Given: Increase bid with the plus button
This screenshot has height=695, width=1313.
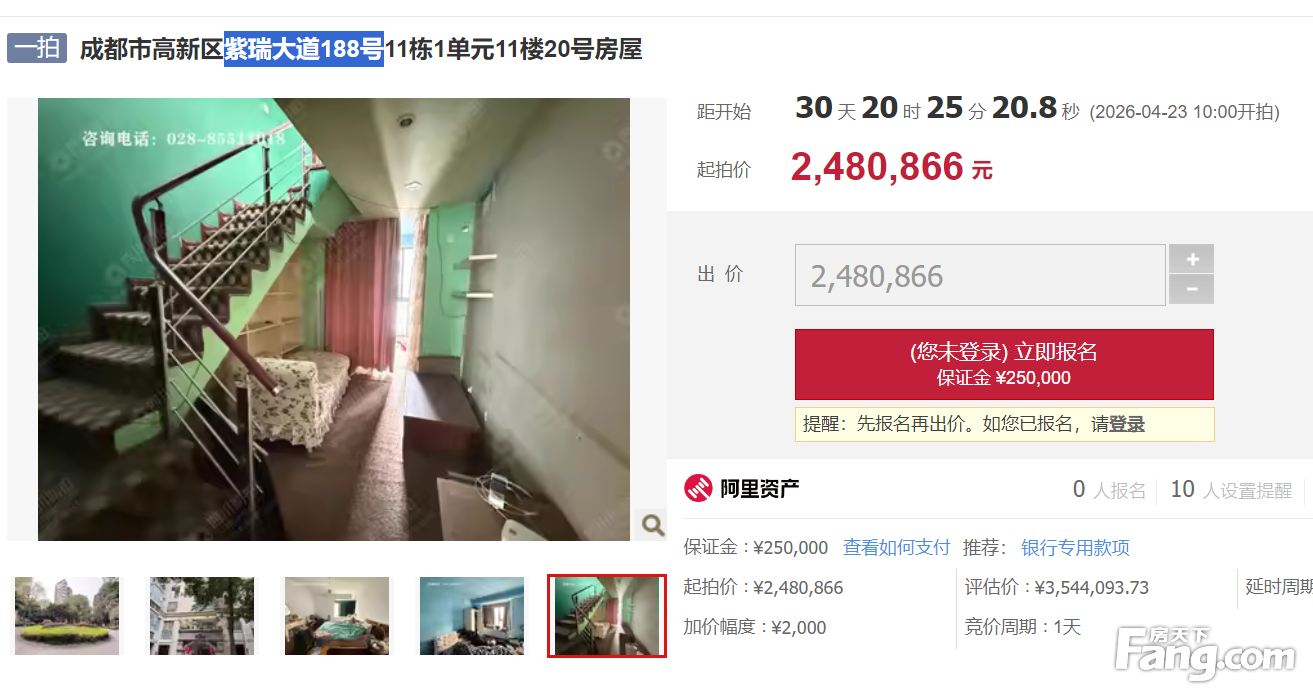Looking at the screenshot, I should (1192, 259).
